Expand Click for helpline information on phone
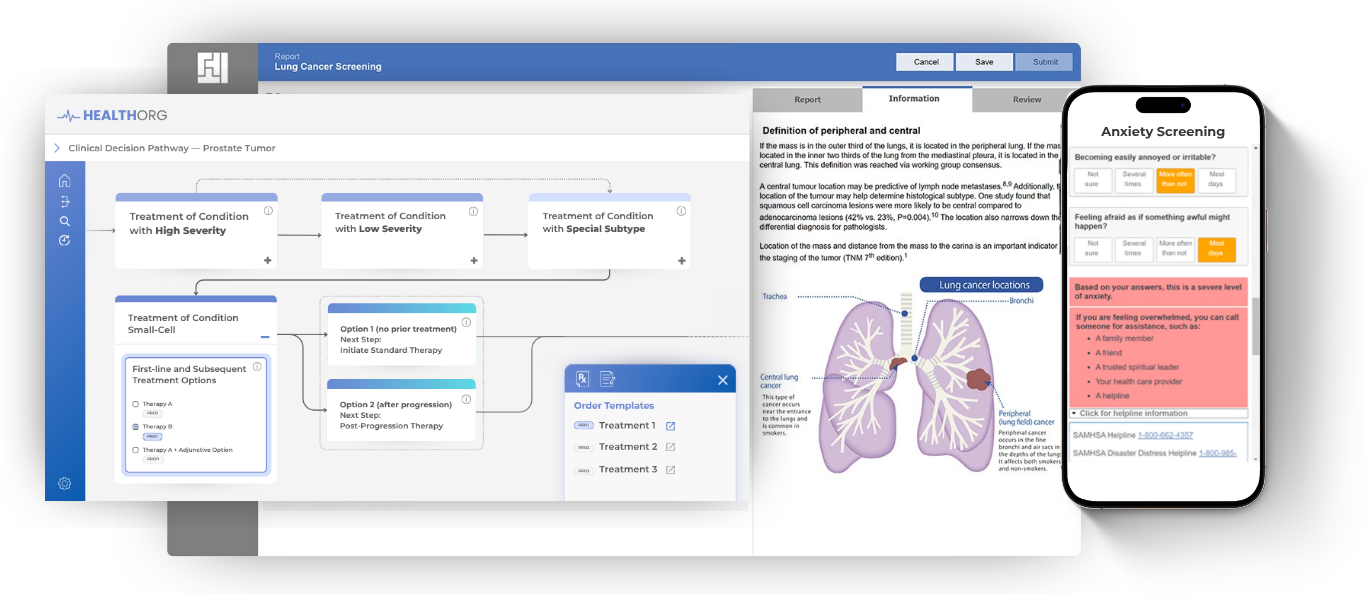Viewport: 1366px width, 606px height. click(x=1158, y=413)
